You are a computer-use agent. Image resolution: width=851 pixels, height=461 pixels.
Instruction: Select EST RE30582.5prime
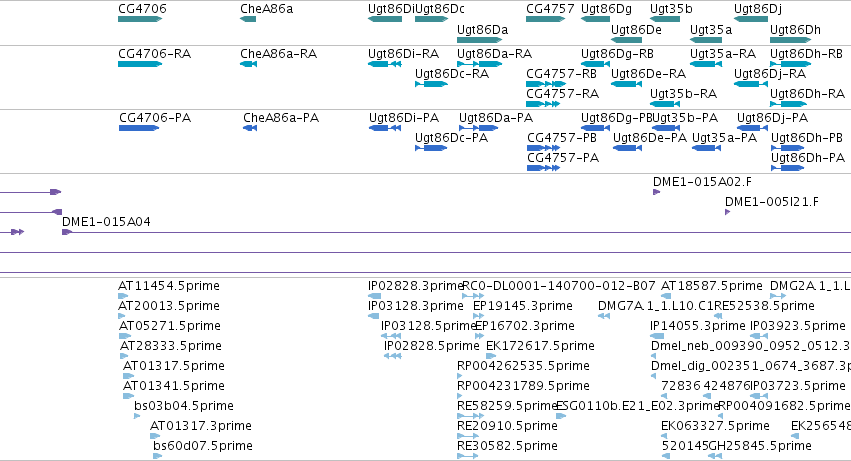click(467, 457)
